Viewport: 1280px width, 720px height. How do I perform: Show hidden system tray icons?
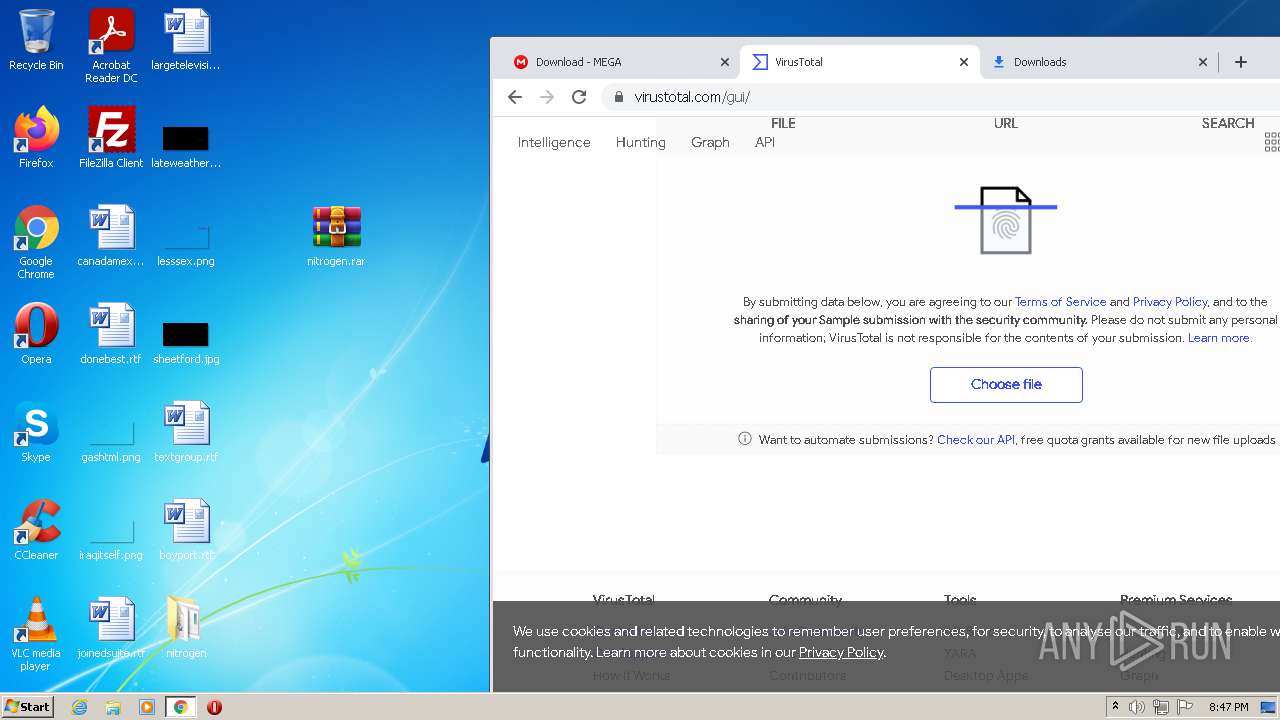1115,707
